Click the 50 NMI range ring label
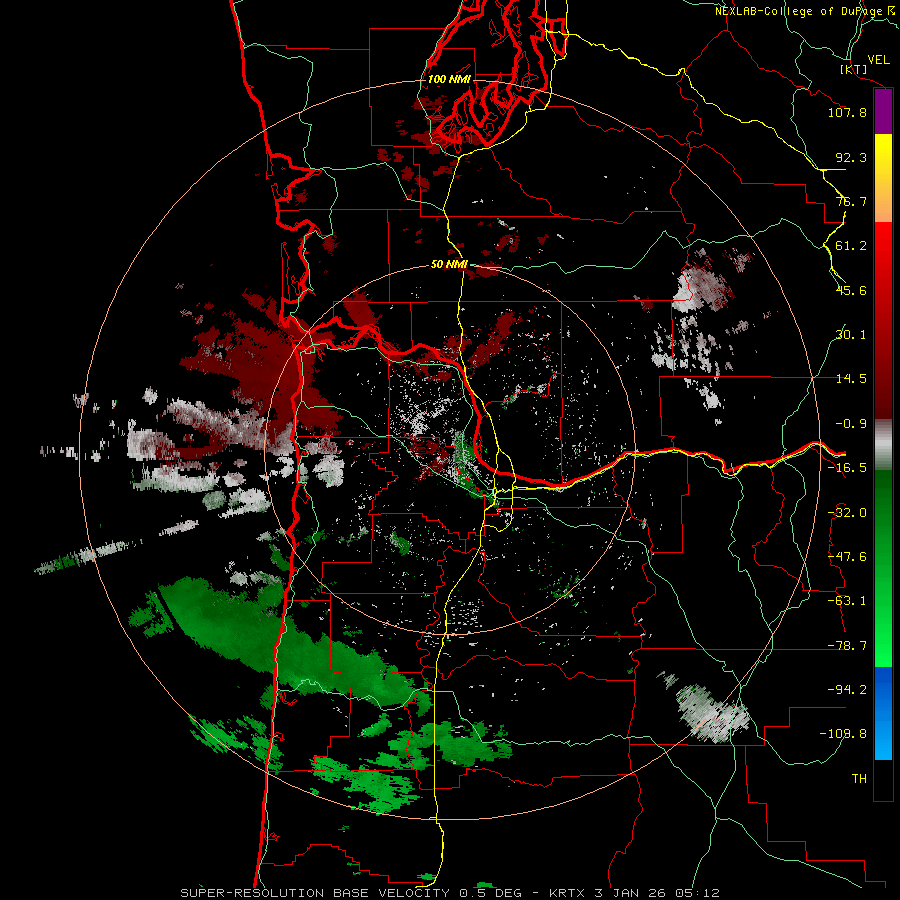This screenshot has width=900, height=900. 449,265
